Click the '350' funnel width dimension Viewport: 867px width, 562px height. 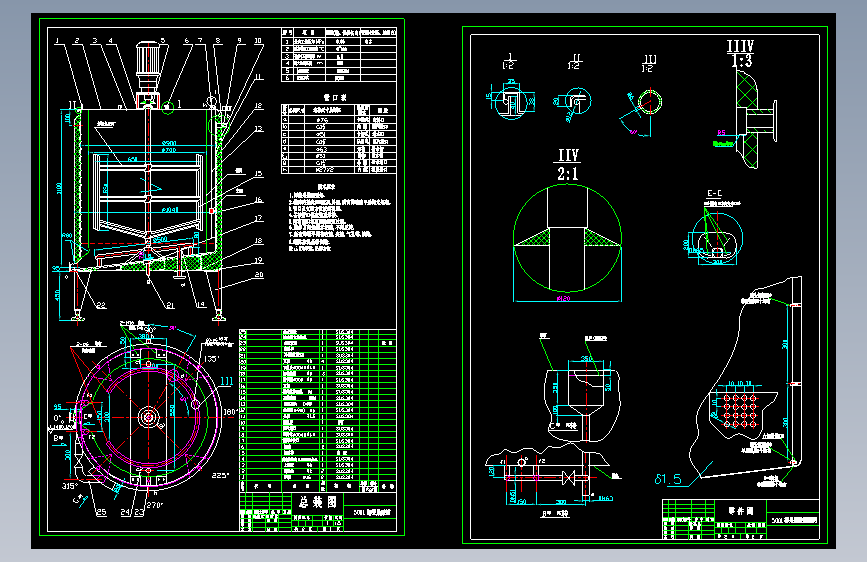click(587, 358)
